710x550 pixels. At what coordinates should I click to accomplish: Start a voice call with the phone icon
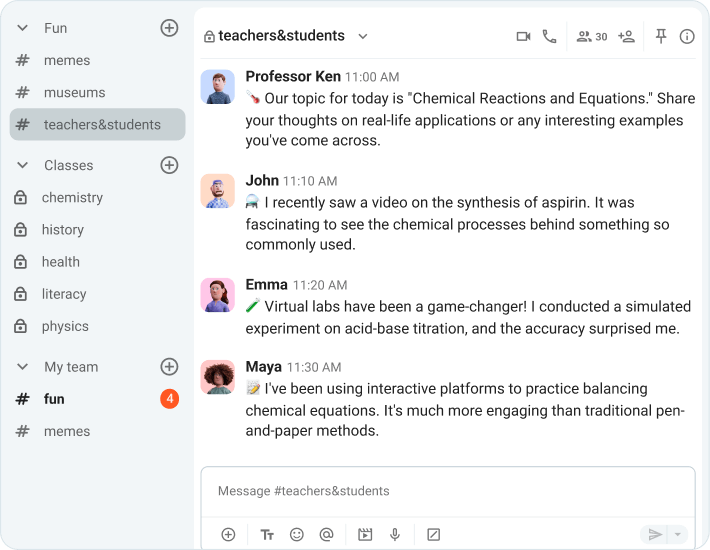[549, 36]
